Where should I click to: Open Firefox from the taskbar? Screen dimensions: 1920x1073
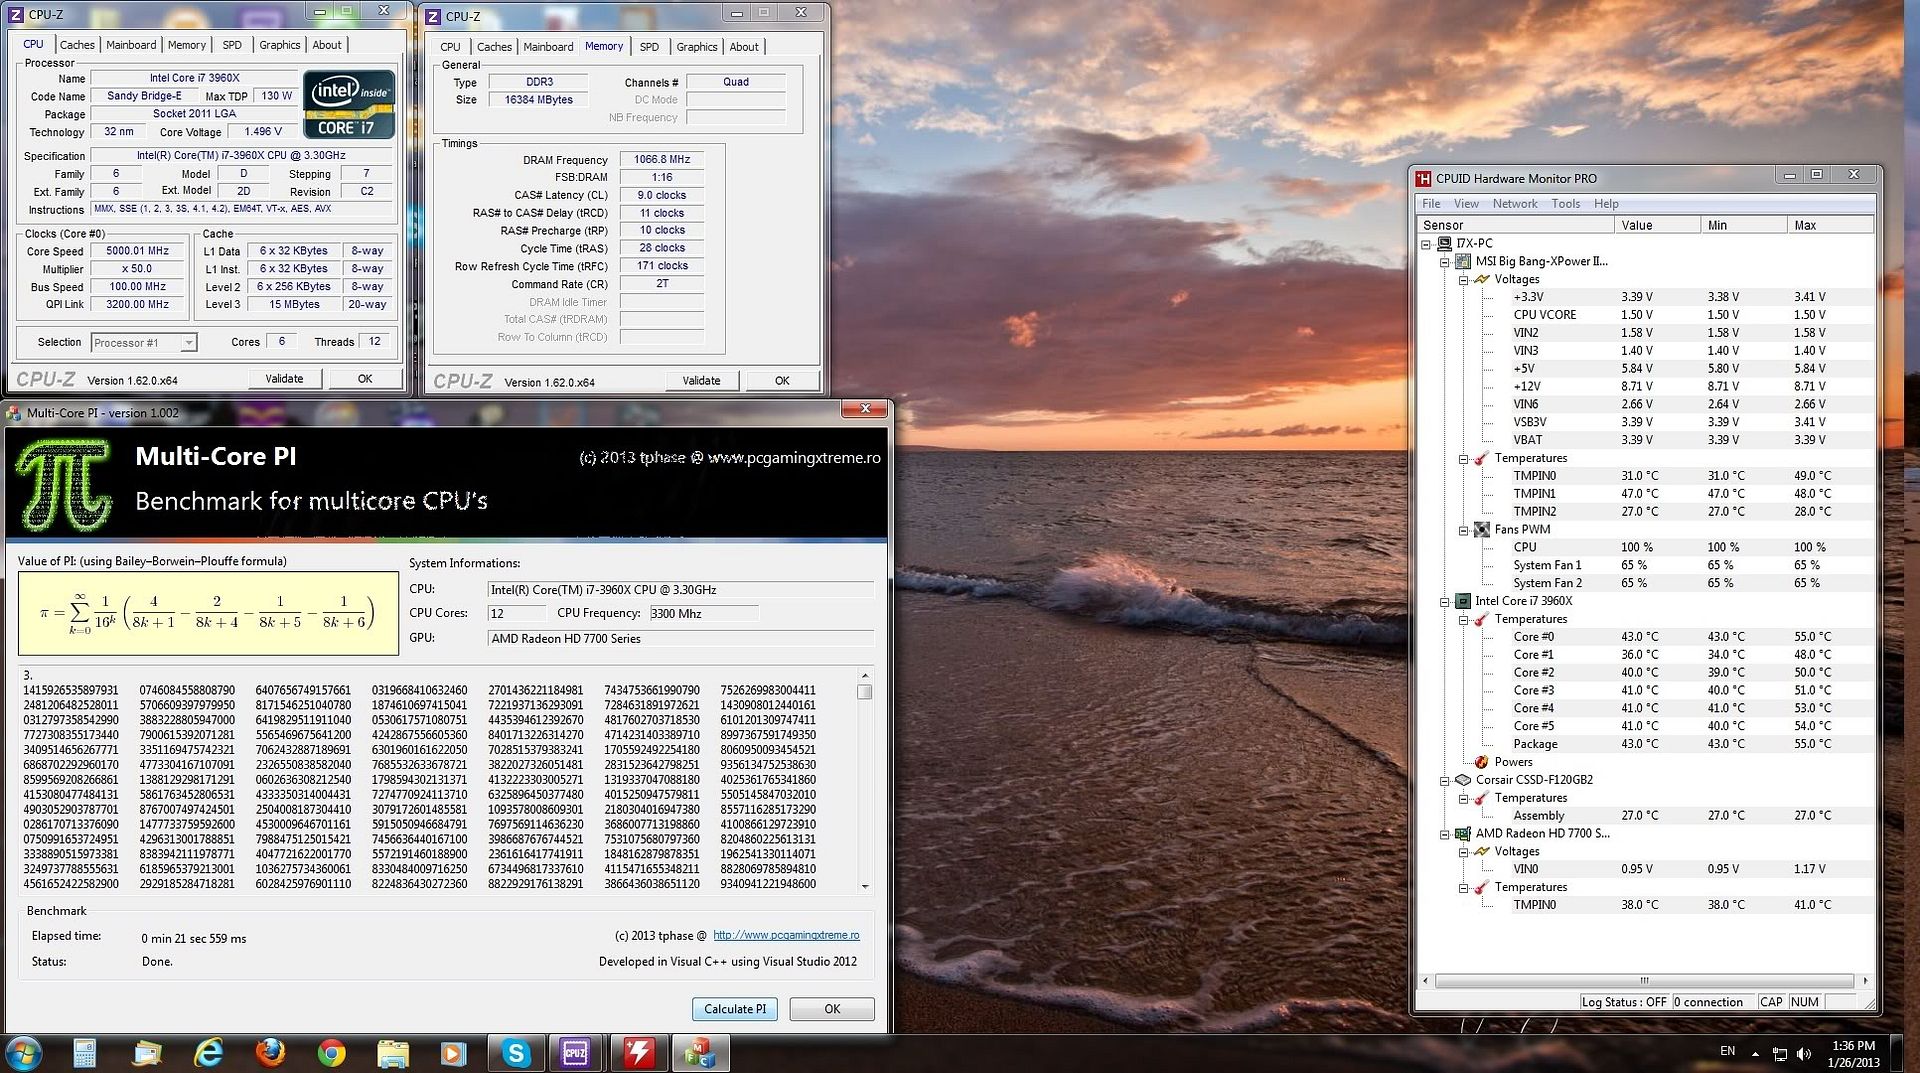coord(270,1053)
